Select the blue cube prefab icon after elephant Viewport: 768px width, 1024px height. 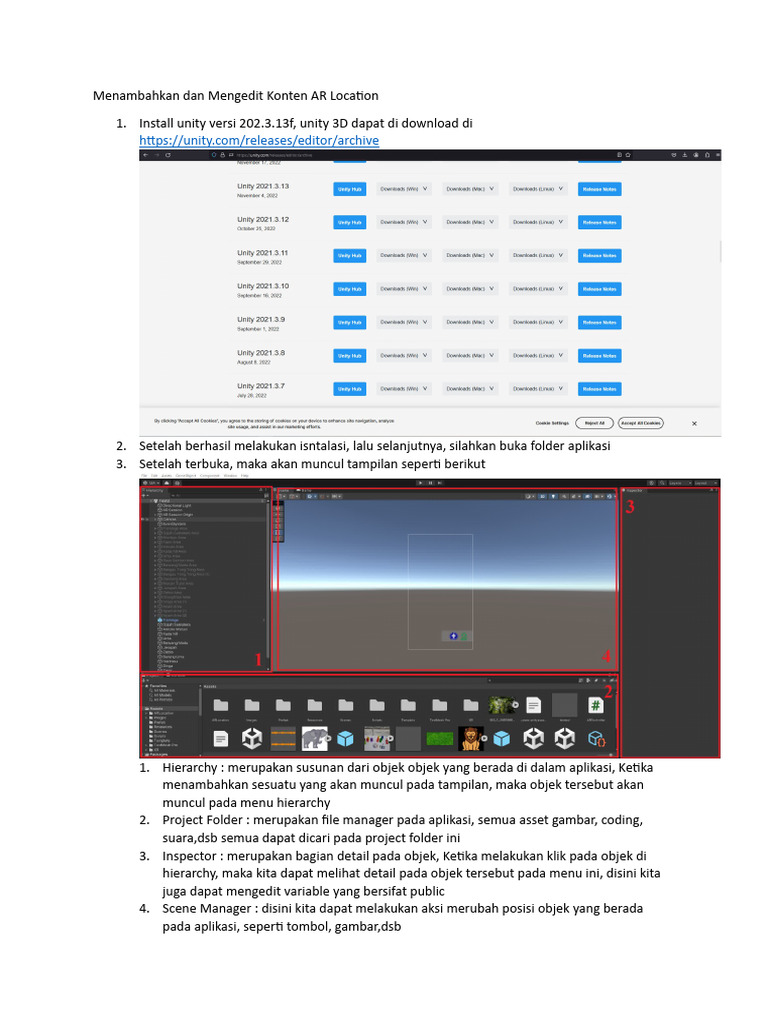pos(346,739)
